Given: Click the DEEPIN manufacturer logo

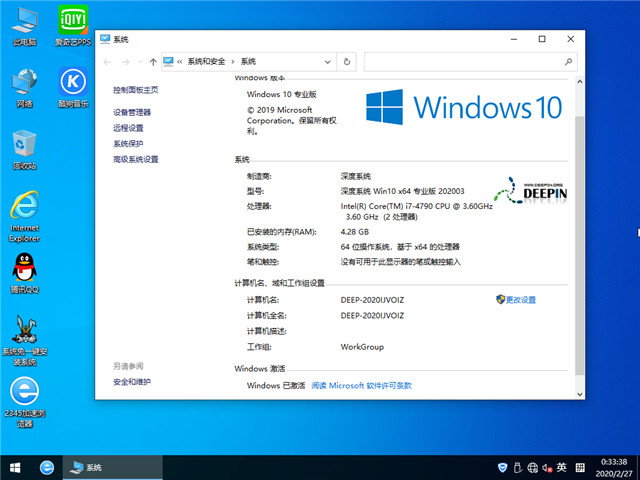Looking at the screenshot, I should (x=530, y=191).
